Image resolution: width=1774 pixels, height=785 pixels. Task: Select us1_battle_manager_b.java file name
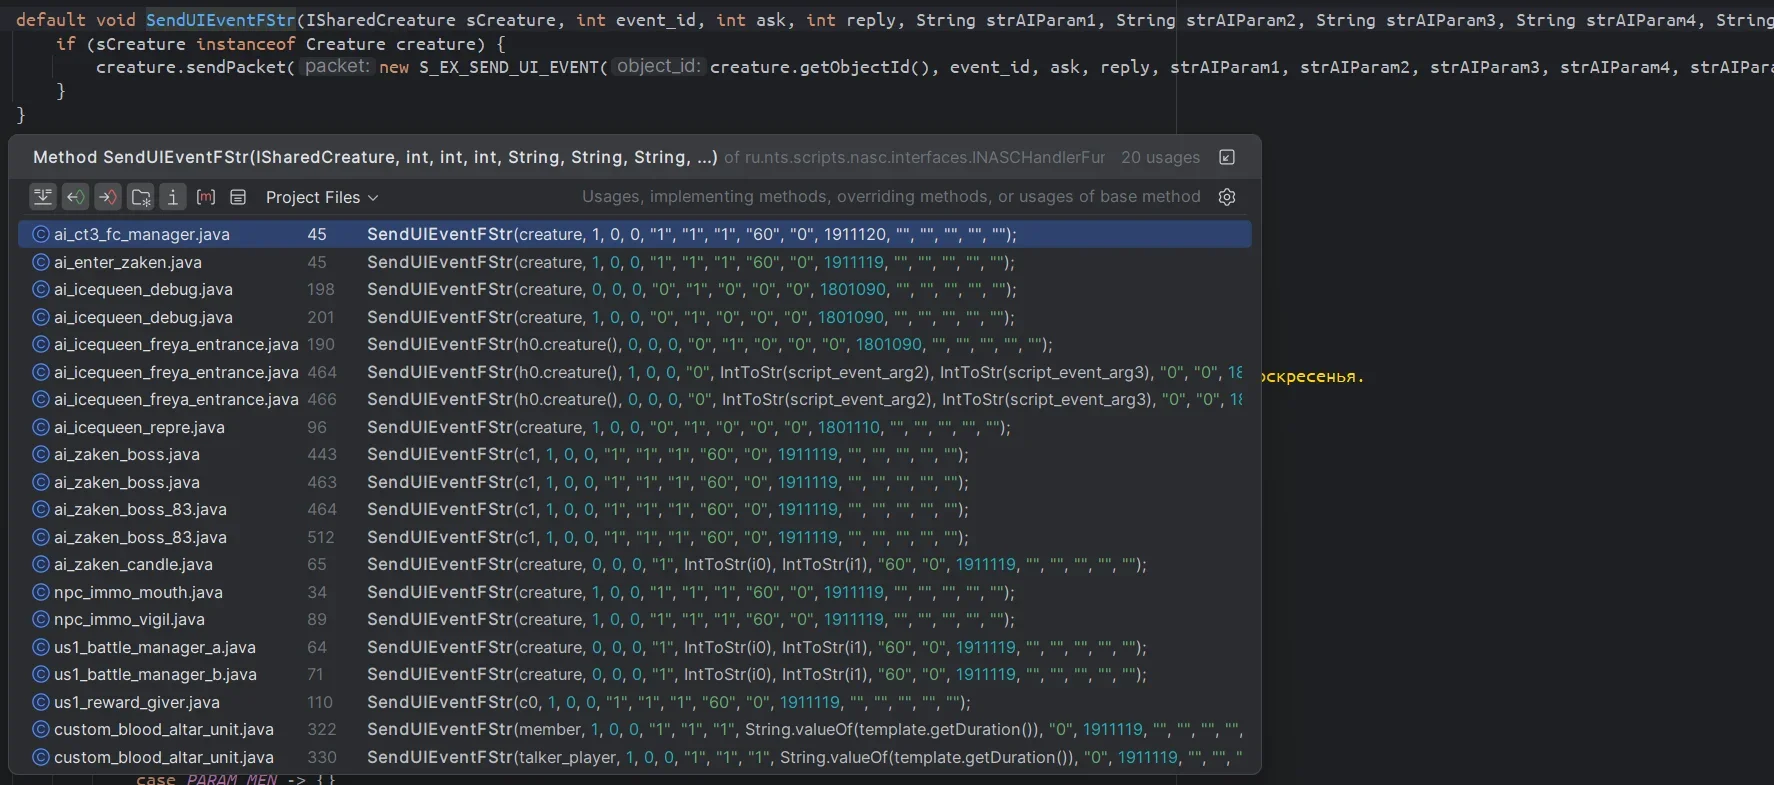point(155,674)
